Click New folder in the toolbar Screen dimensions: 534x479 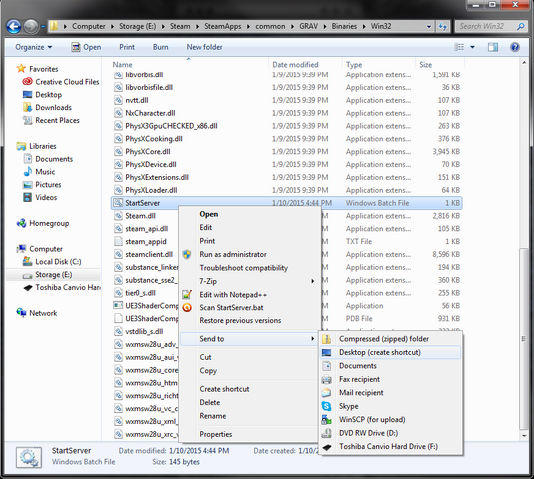[x=204, y=47]
